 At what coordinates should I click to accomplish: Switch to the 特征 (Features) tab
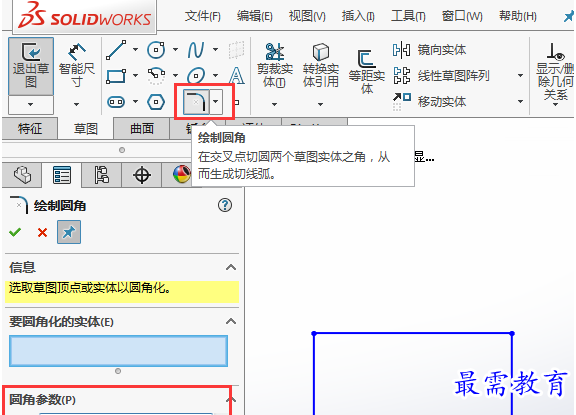point(30,129)
